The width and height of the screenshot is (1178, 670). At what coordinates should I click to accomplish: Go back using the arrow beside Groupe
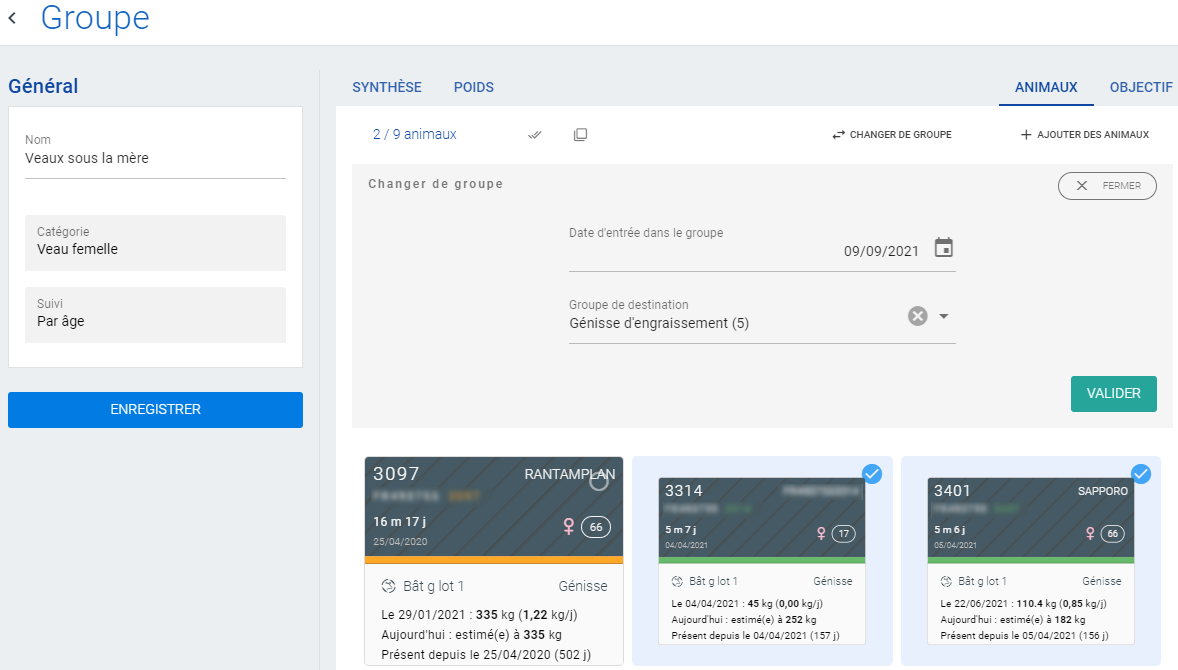pyautogui.click(x=13, y=18)
